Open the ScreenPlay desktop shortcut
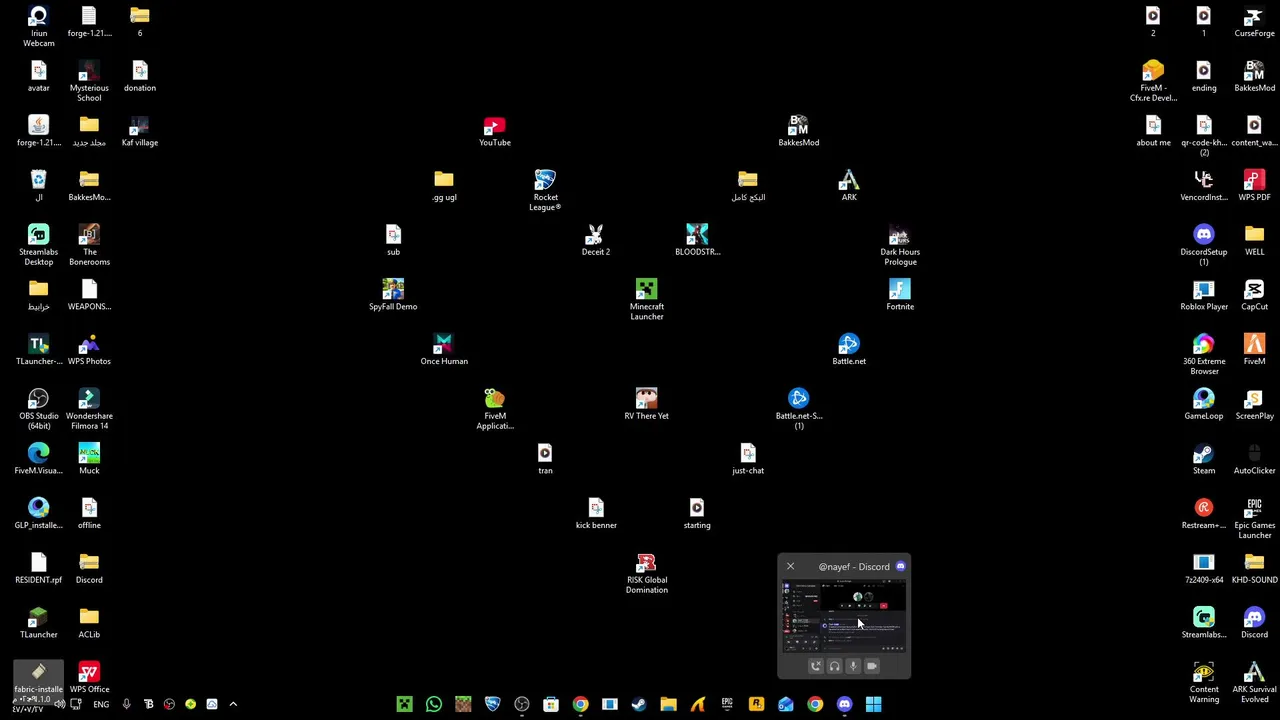Viewport: 1280px width, 720px height. point(1254,404)
